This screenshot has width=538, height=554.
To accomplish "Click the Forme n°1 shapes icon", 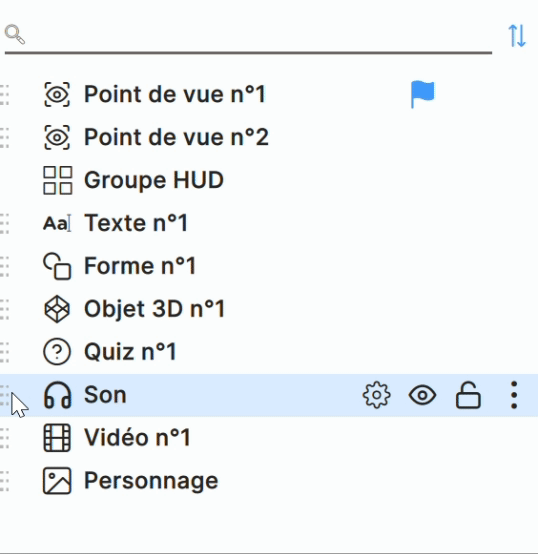I will (x=57, y=266).
